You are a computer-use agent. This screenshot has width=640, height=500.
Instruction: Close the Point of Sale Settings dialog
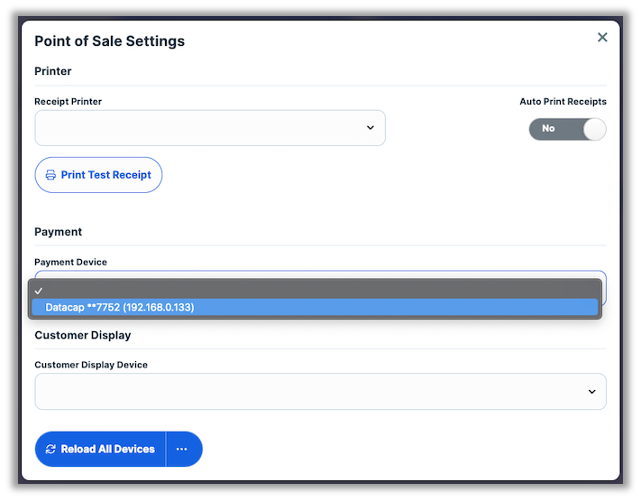602,37
